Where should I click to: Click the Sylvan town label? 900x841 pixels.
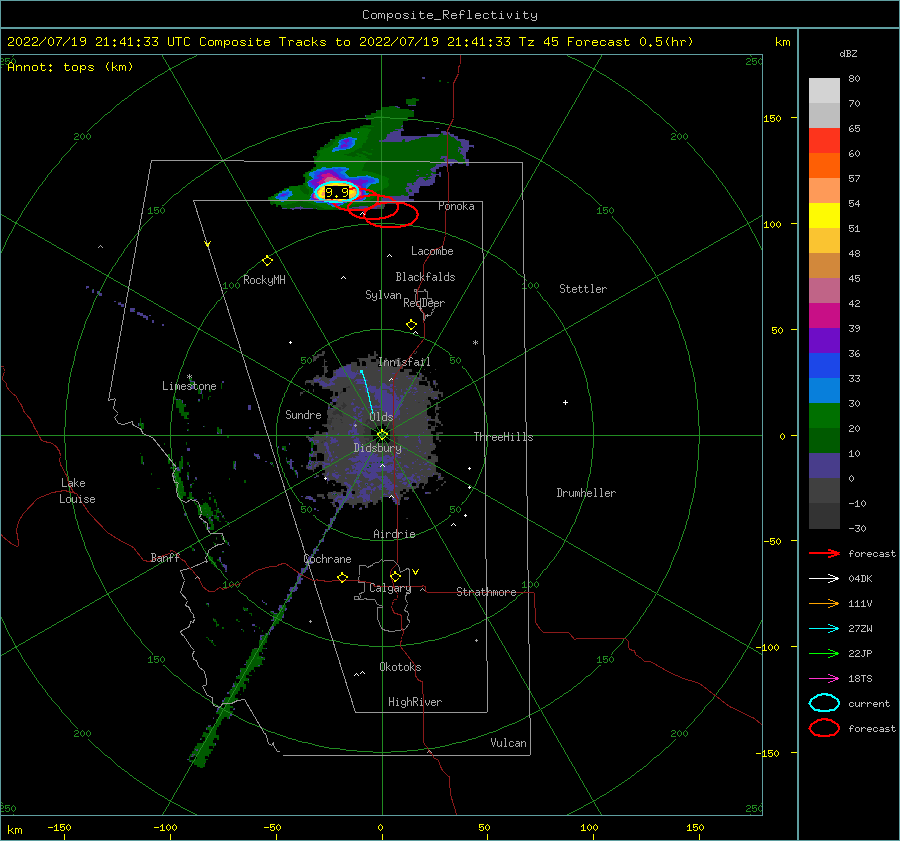(x=383, y=295)
